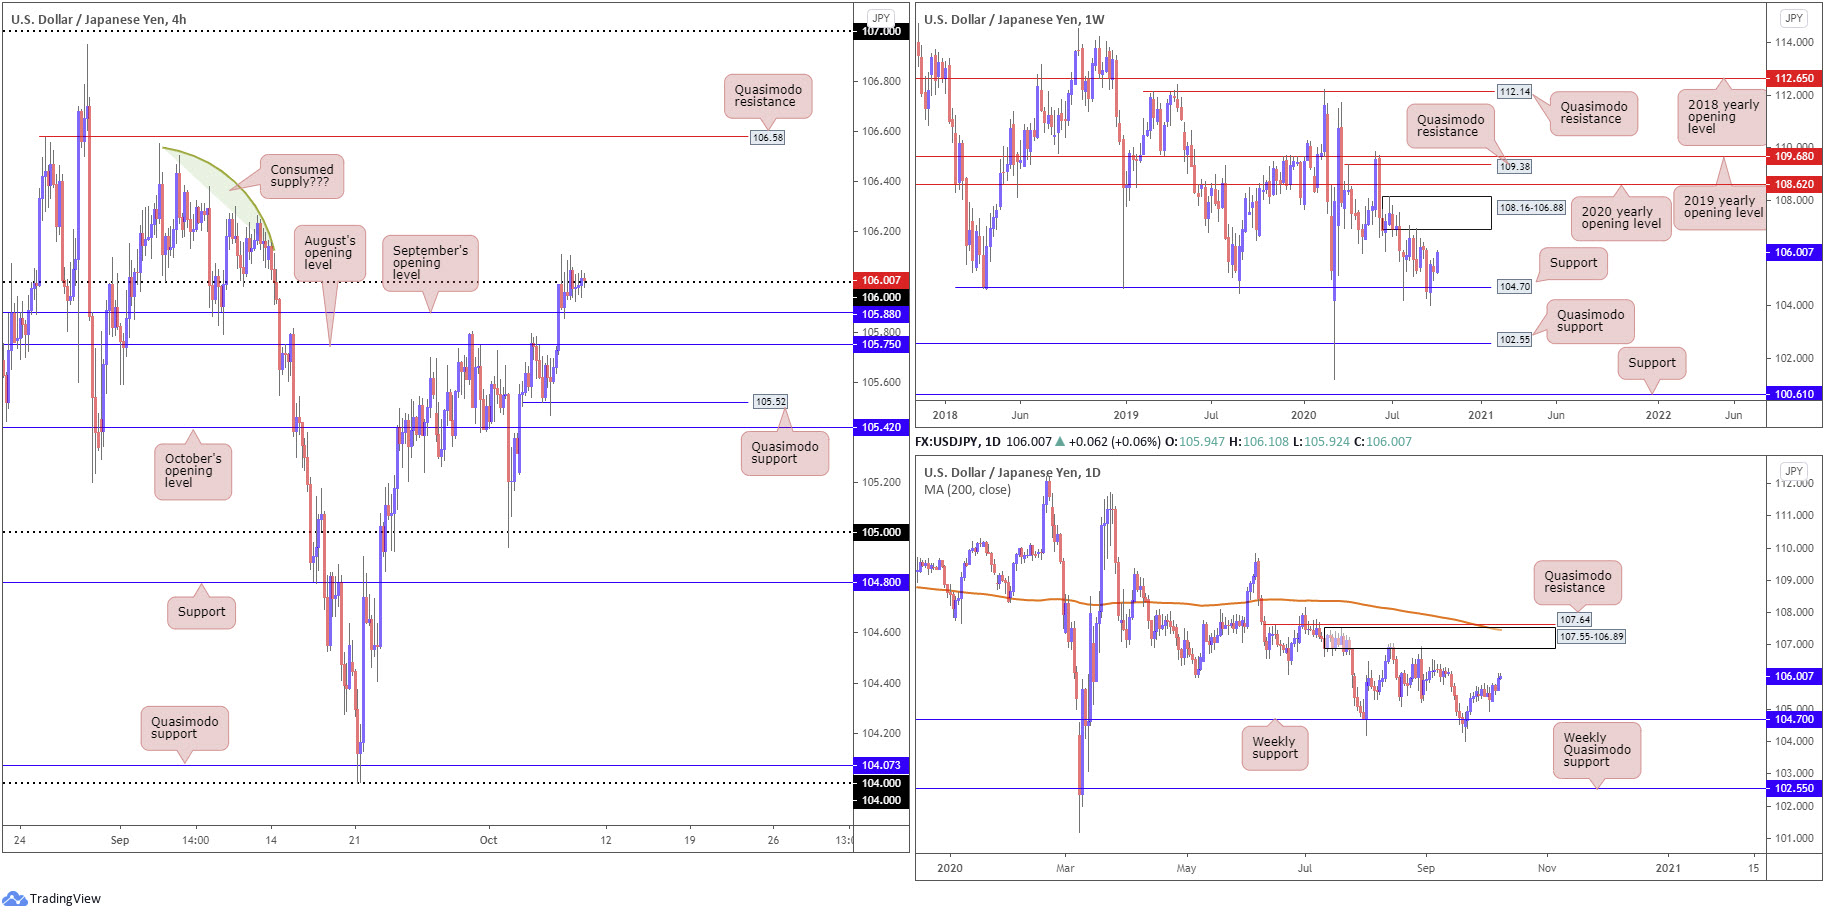Click the 104.70 price tag on weekly chart

click(1514, 287)
